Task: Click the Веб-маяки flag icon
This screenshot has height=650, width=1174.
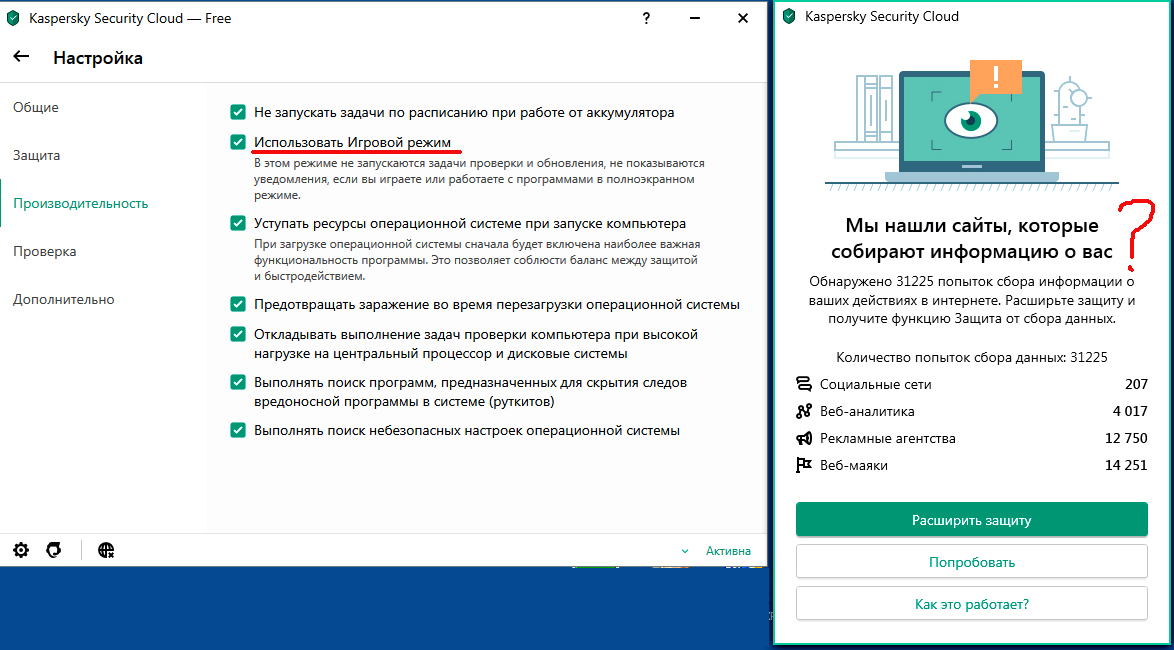Action: point(803,465)
